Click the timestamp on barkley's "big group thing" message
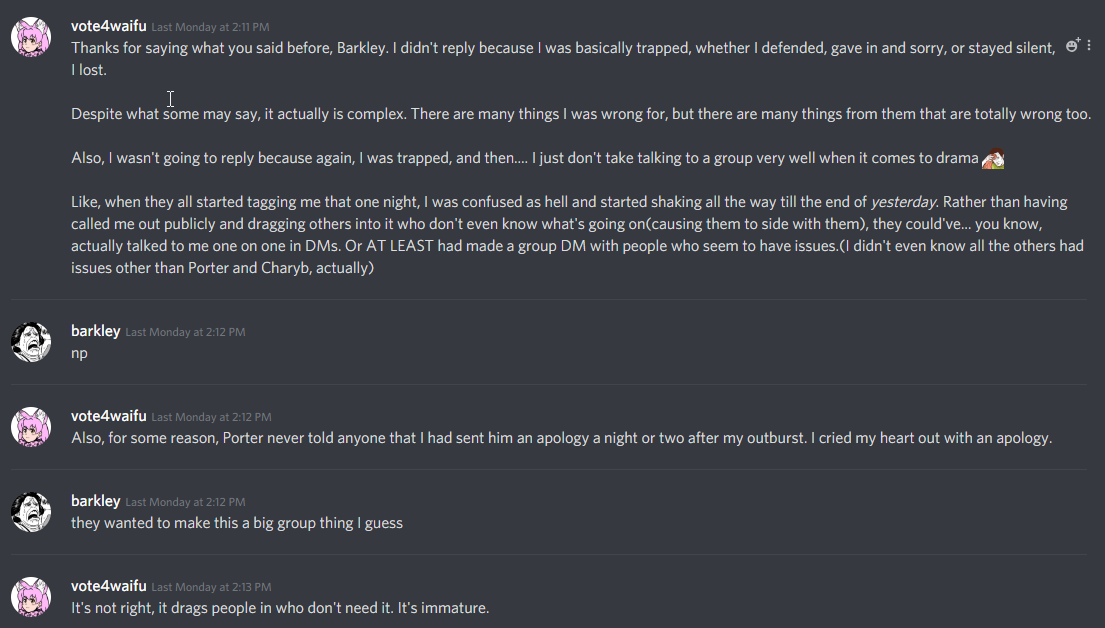 pos(185,502)
